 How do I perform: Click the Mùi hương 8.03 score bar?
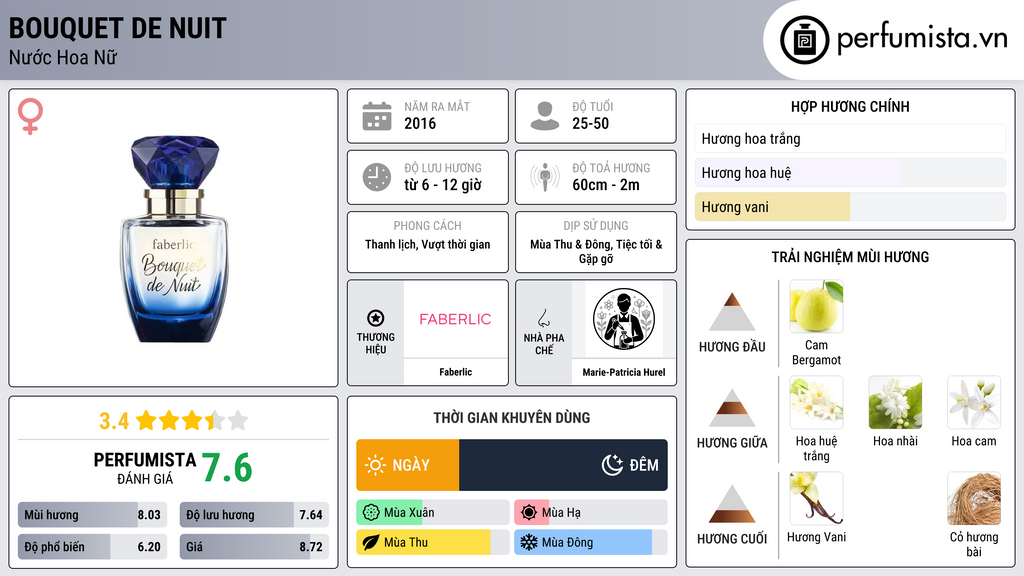tap(93, 515)
